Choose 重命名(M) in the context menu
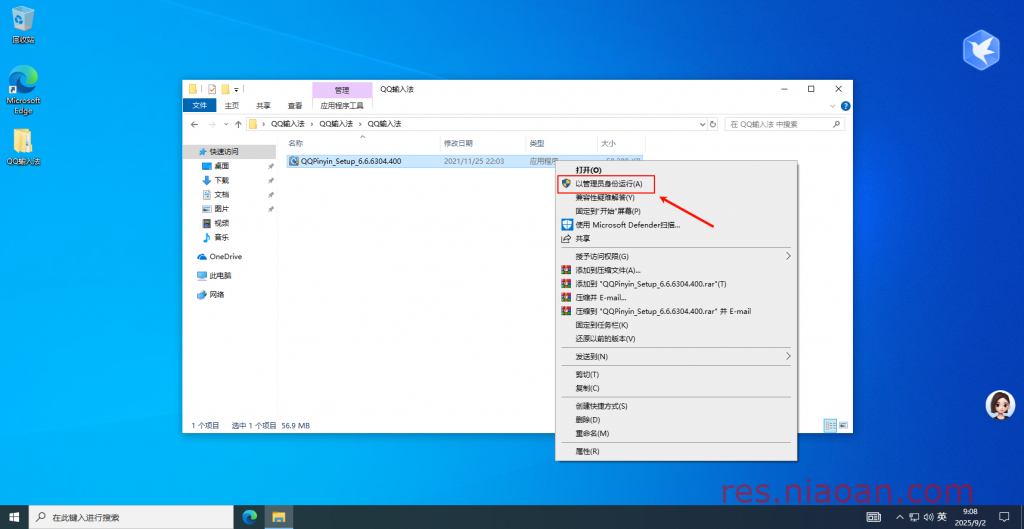Screen dimensions: 1024x529 676,433
